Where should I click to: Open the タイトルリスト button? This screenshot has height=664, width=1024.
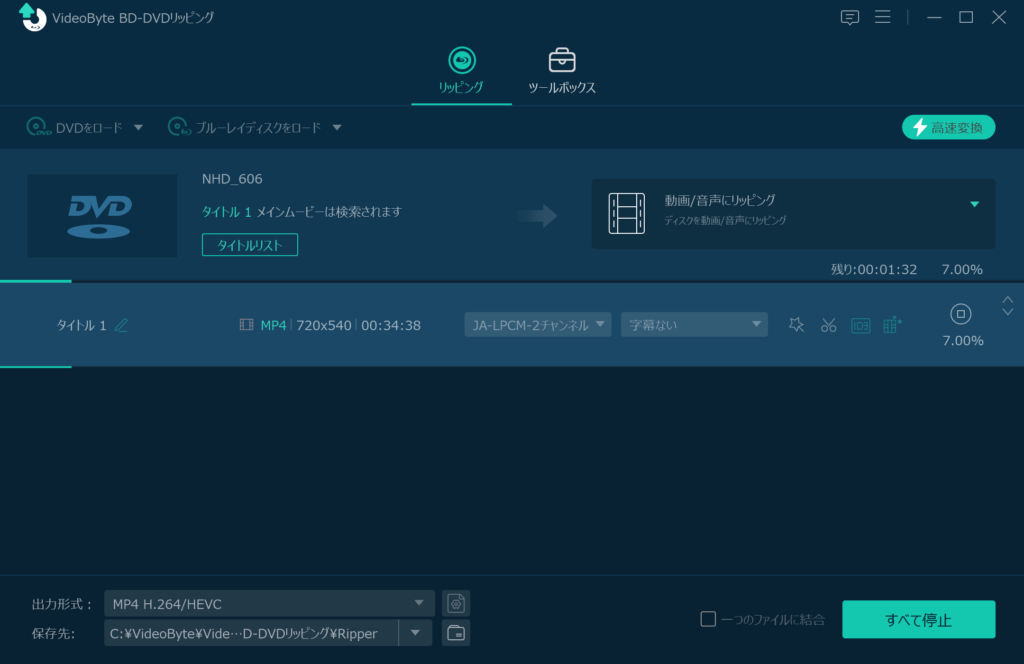click(250, 245)
